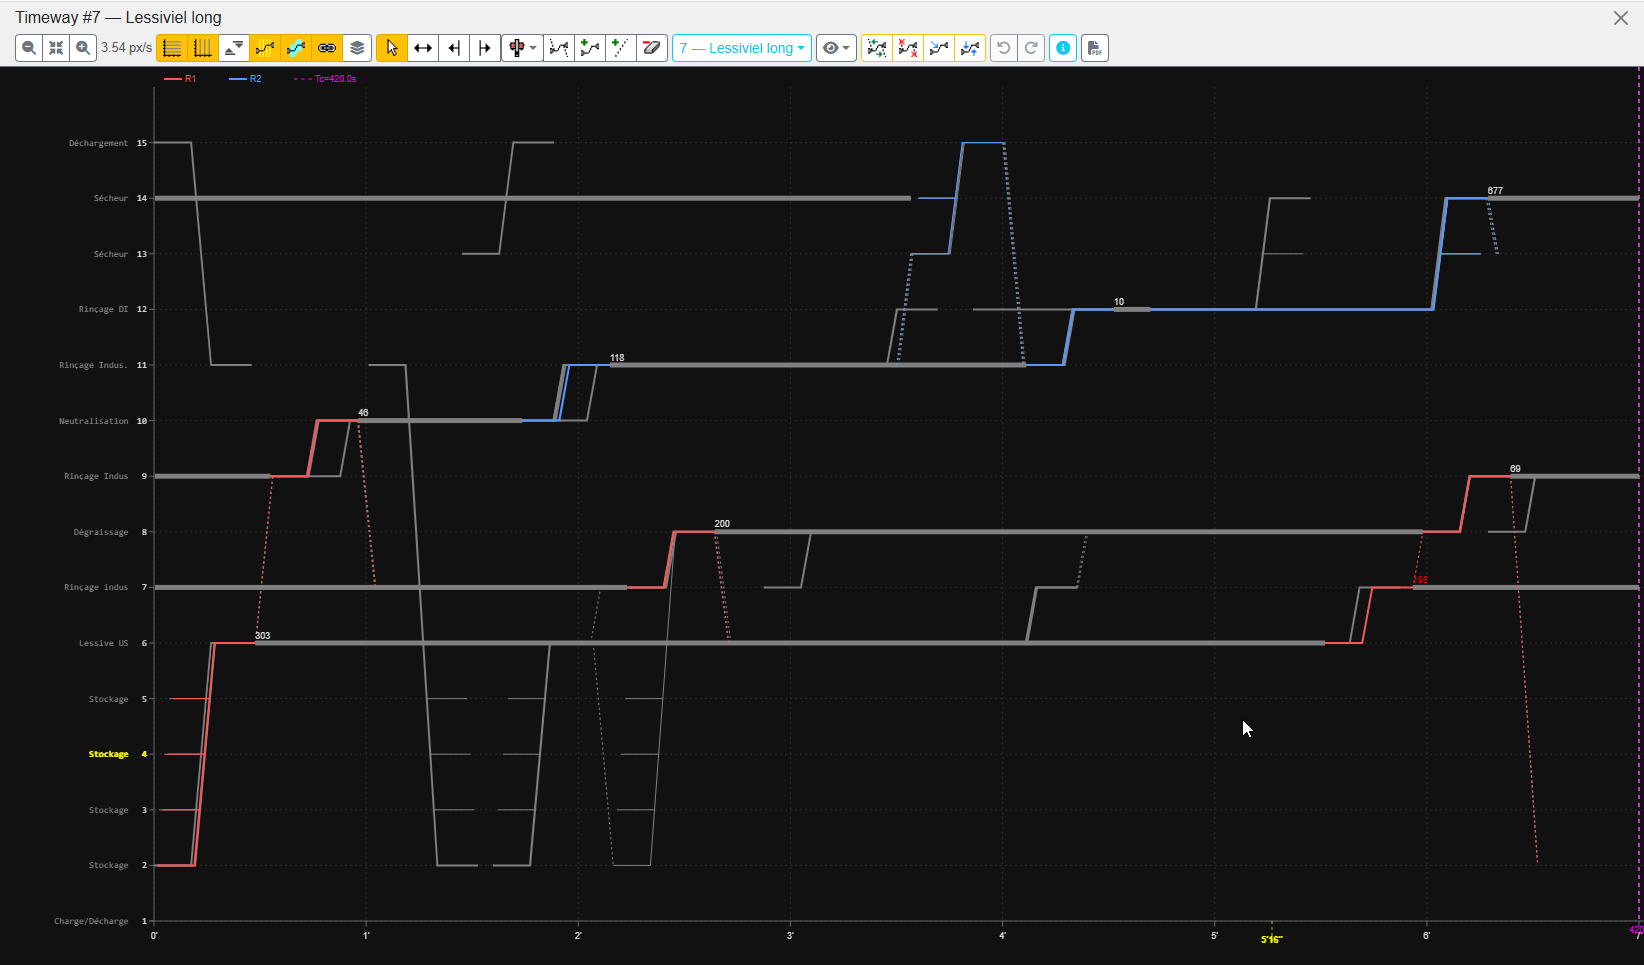Toggle horizontal grid lines display

coord(172,48)
